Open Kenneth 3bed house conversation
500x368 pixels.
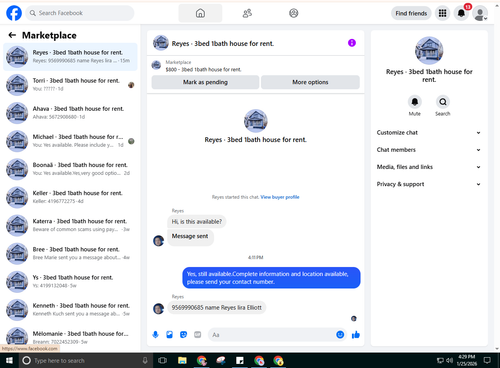70,310
